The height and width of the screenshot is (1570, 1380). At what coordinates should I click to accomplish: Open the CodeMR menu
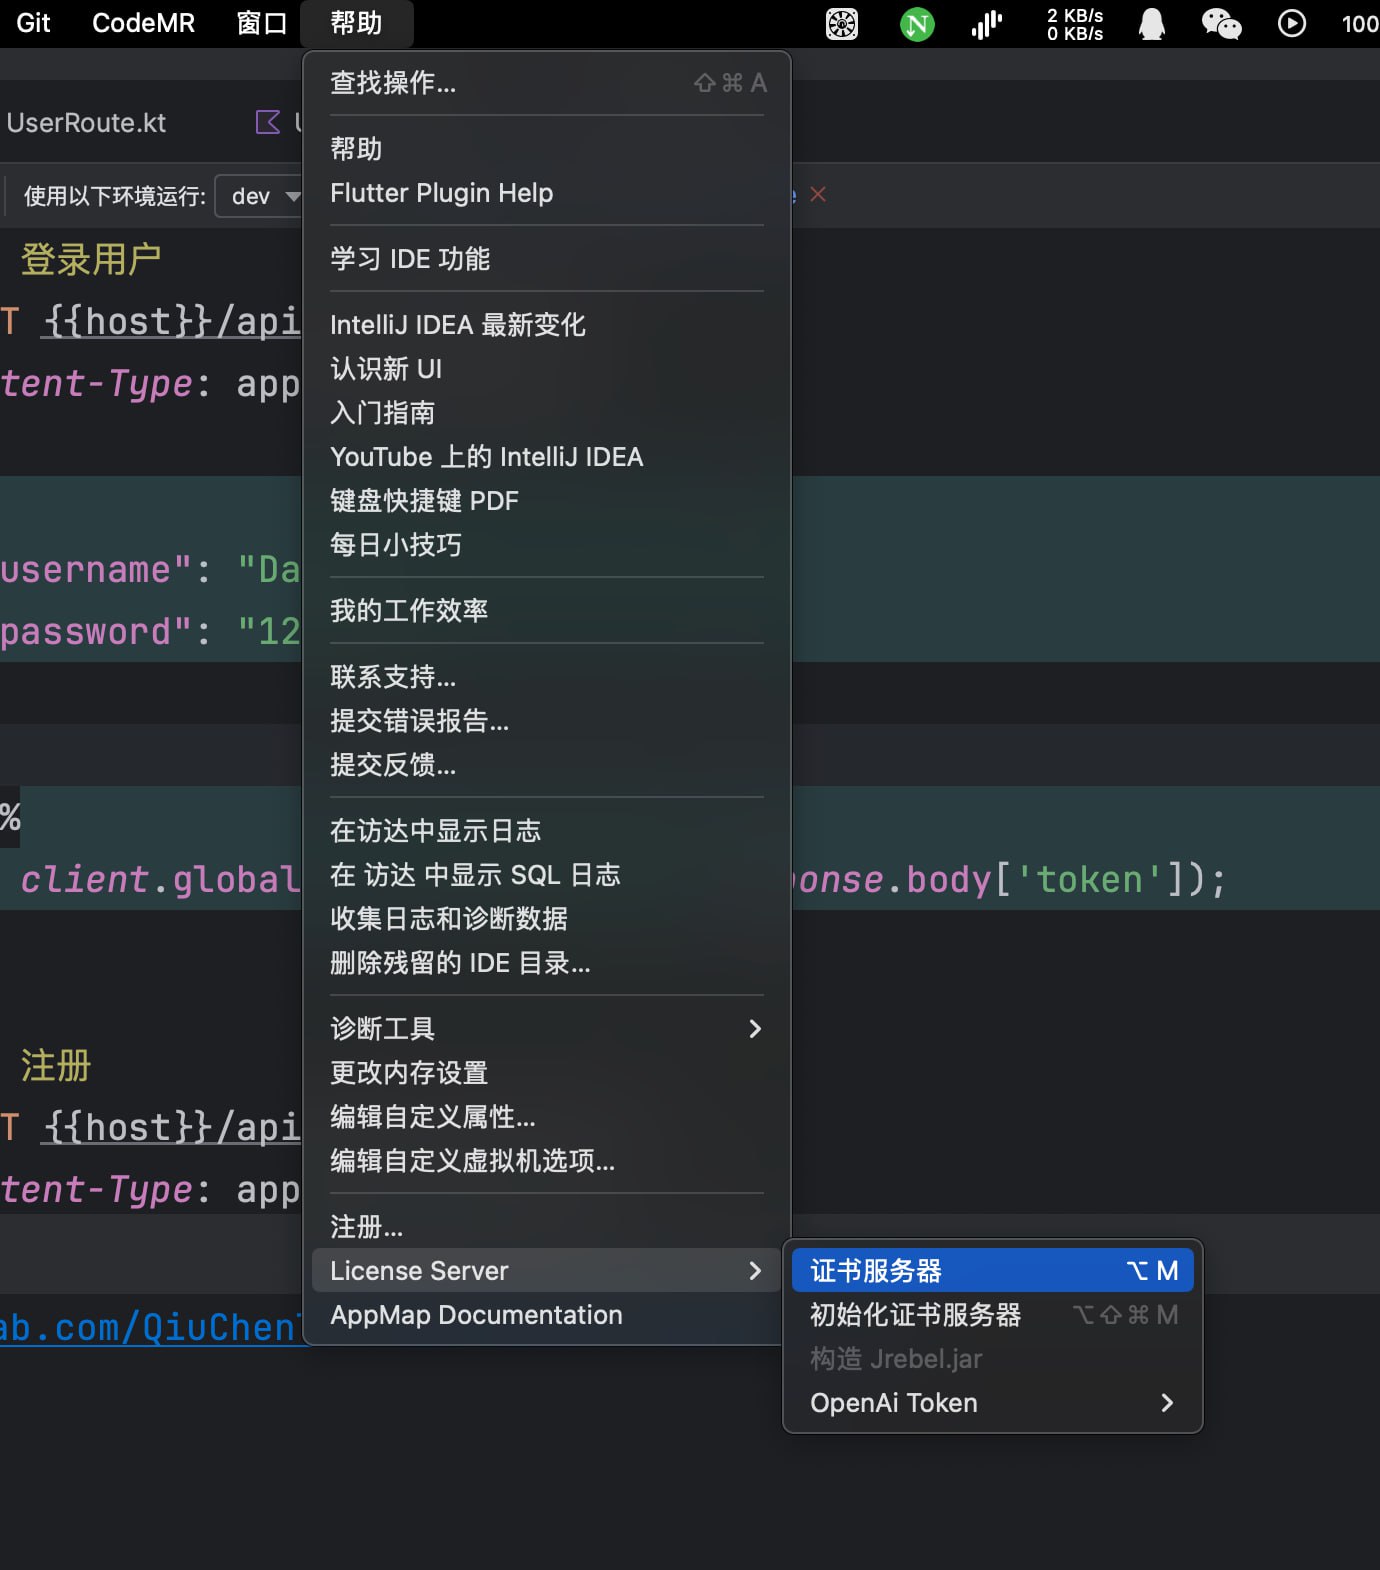(143, 23)
